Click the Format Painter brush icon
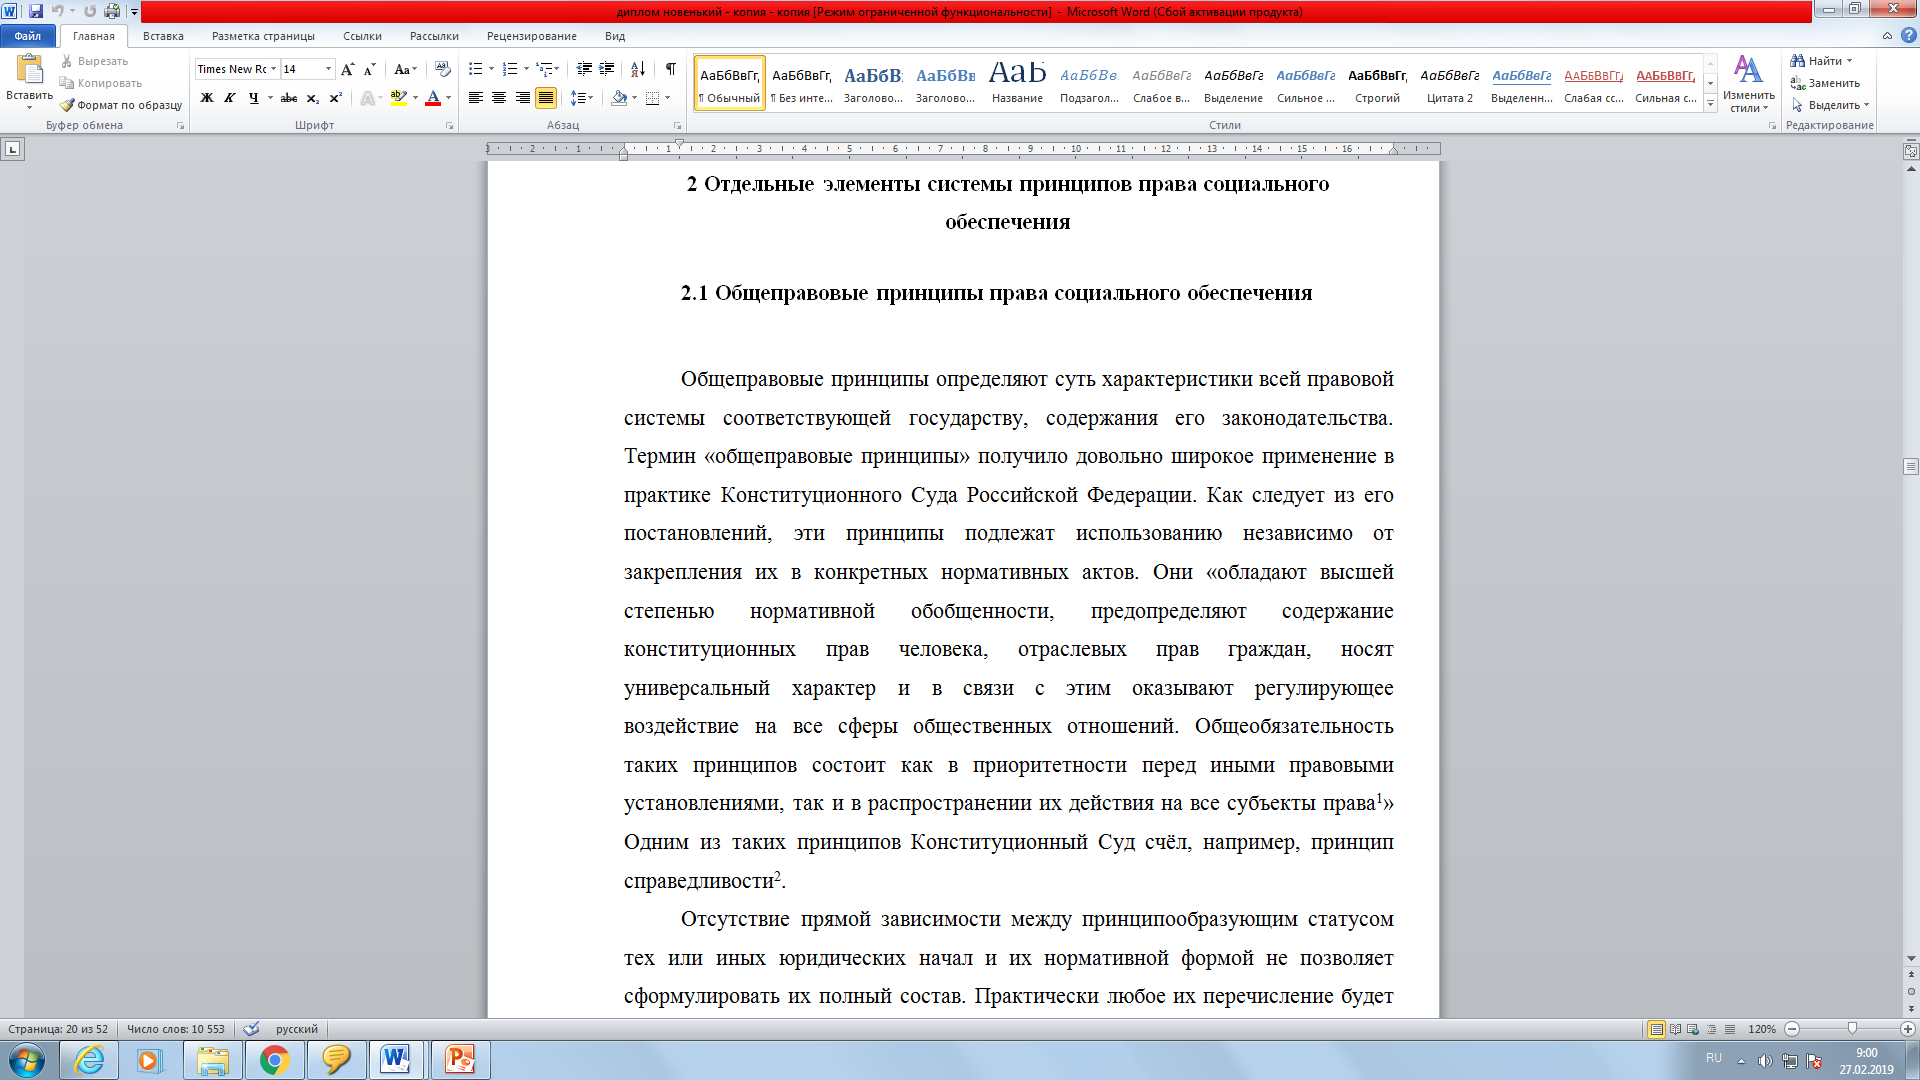Screen dimensions: 1920x1080 (67, 105)
